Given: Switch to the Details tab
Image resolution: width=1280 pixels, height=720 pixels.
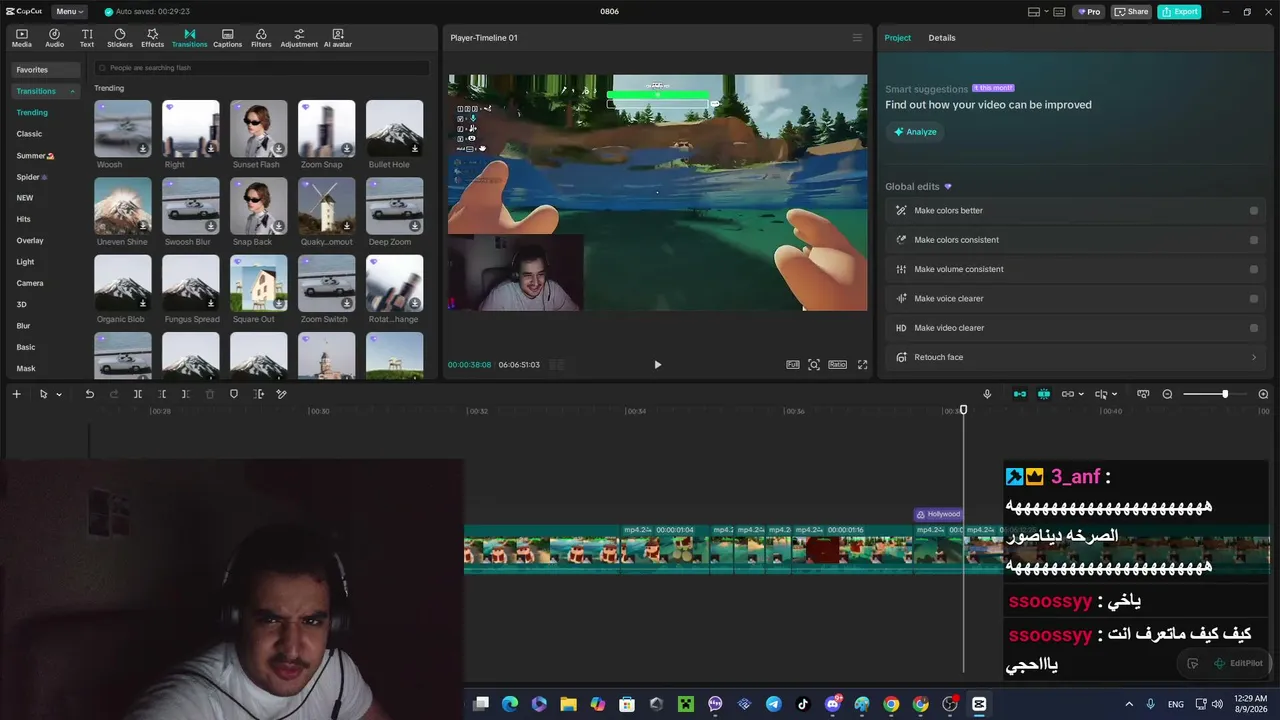Looking at the screenshot, I should pos(942,38).
